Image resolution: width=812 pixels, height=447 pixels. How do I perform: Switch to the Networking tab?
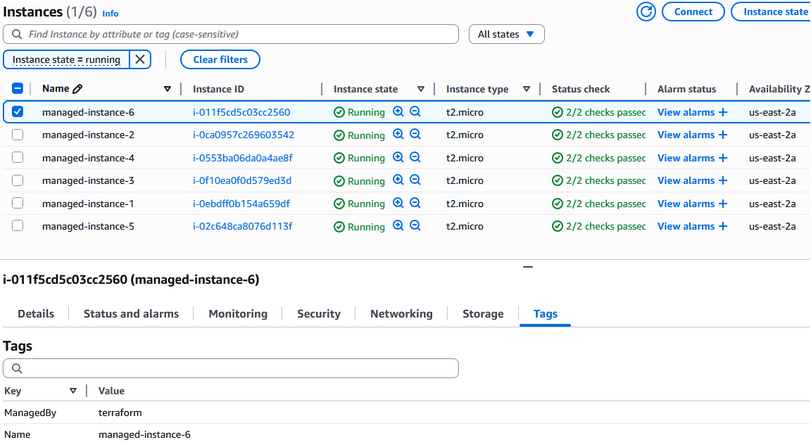401,314
